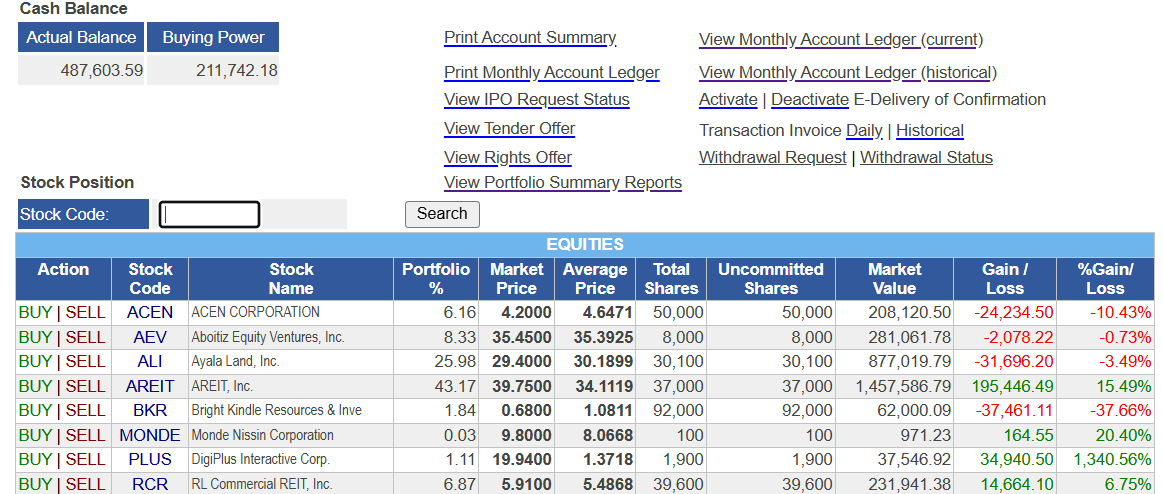Click SELL for AEV
Viewport: 1163px width, 494px height.
[85, 337]
